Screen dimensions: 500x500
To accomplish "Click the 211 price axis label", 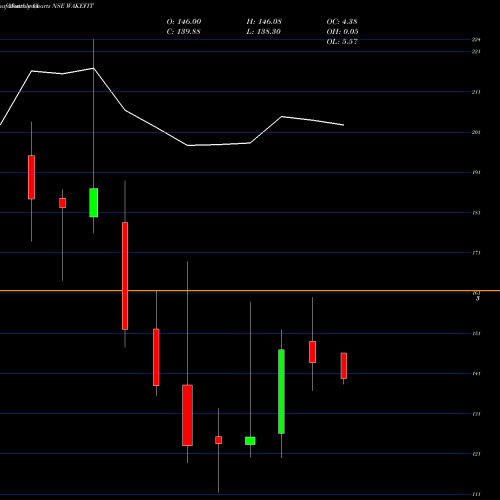I will coord(476,92).
